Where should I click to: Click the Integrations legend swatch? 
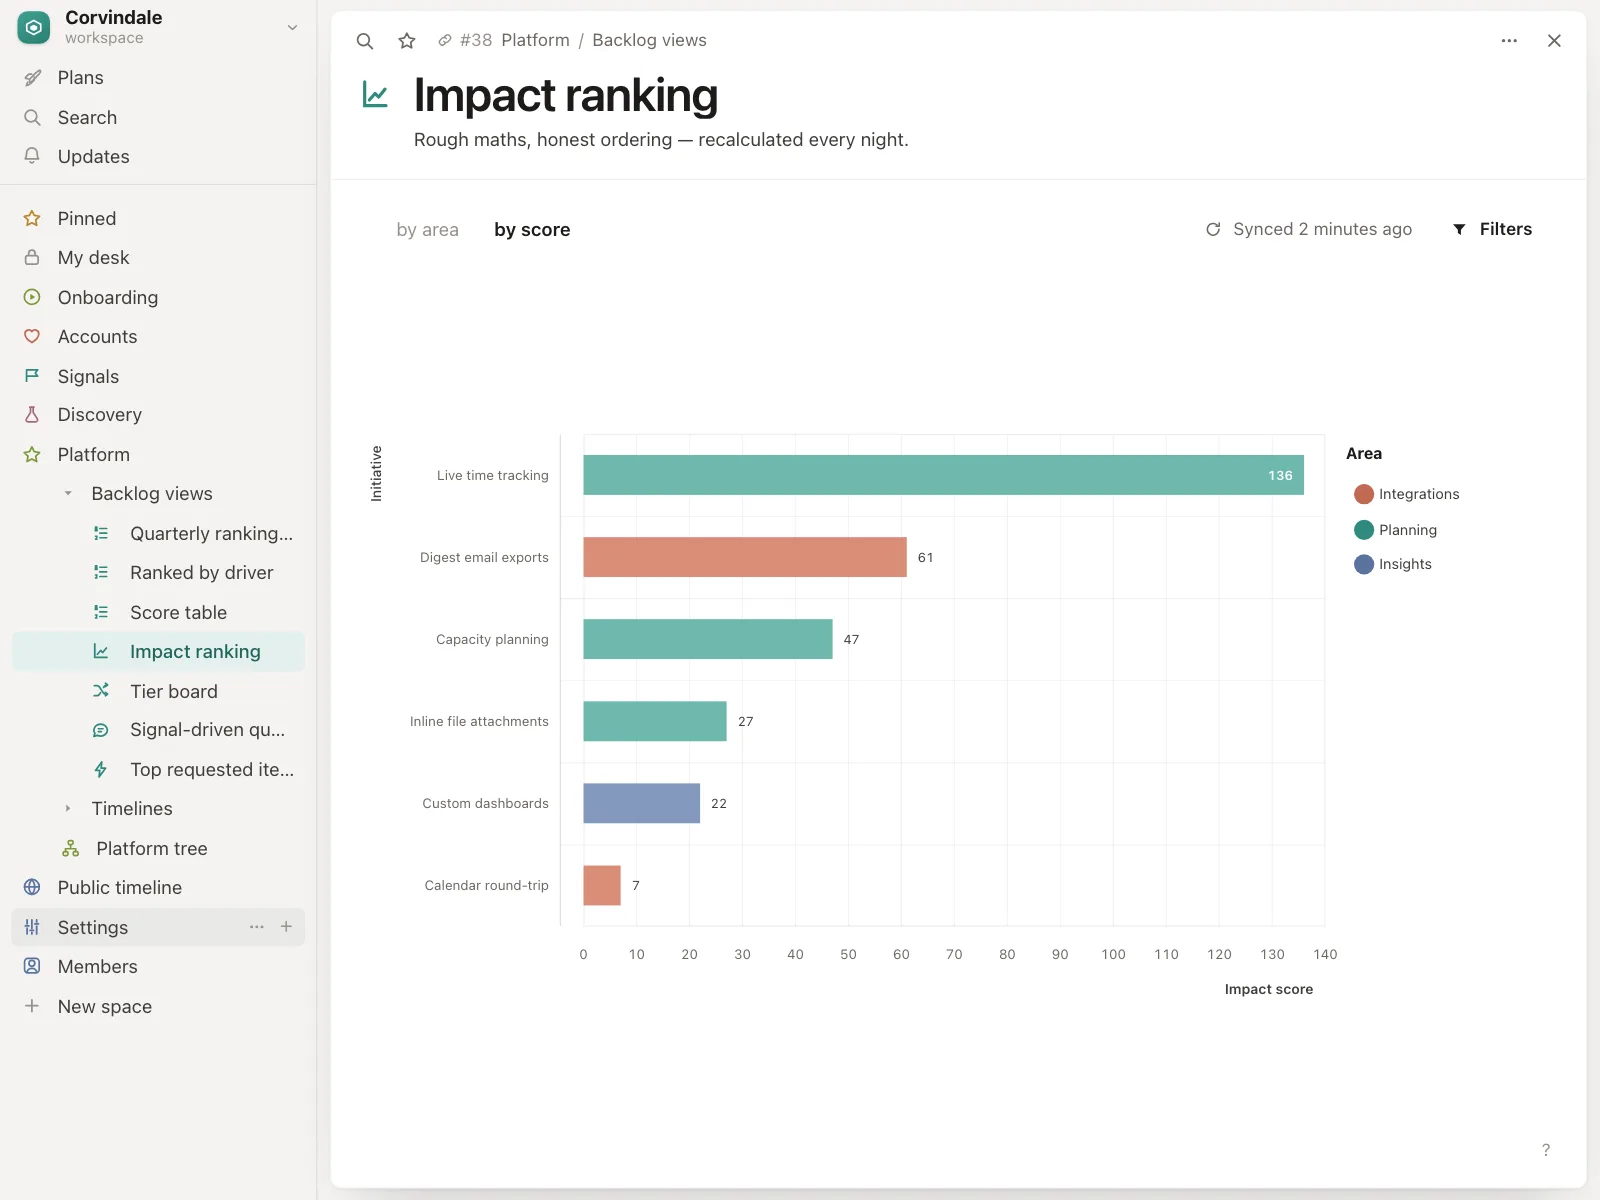[x=1364, y=494]
